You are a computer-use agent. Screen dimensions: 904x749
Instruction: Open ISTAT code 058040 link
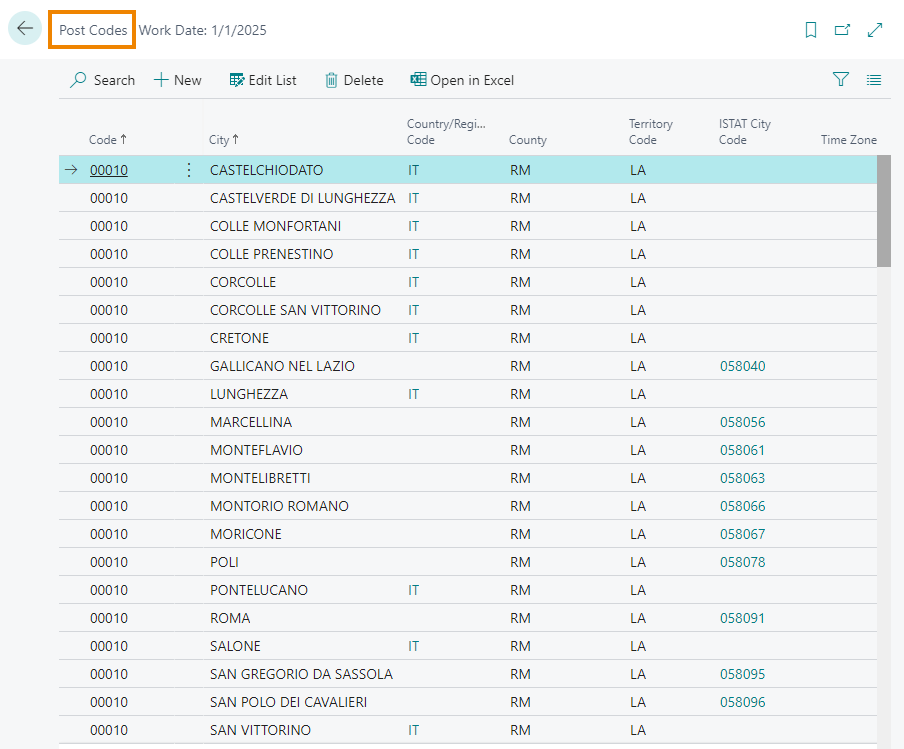point(742,366)
